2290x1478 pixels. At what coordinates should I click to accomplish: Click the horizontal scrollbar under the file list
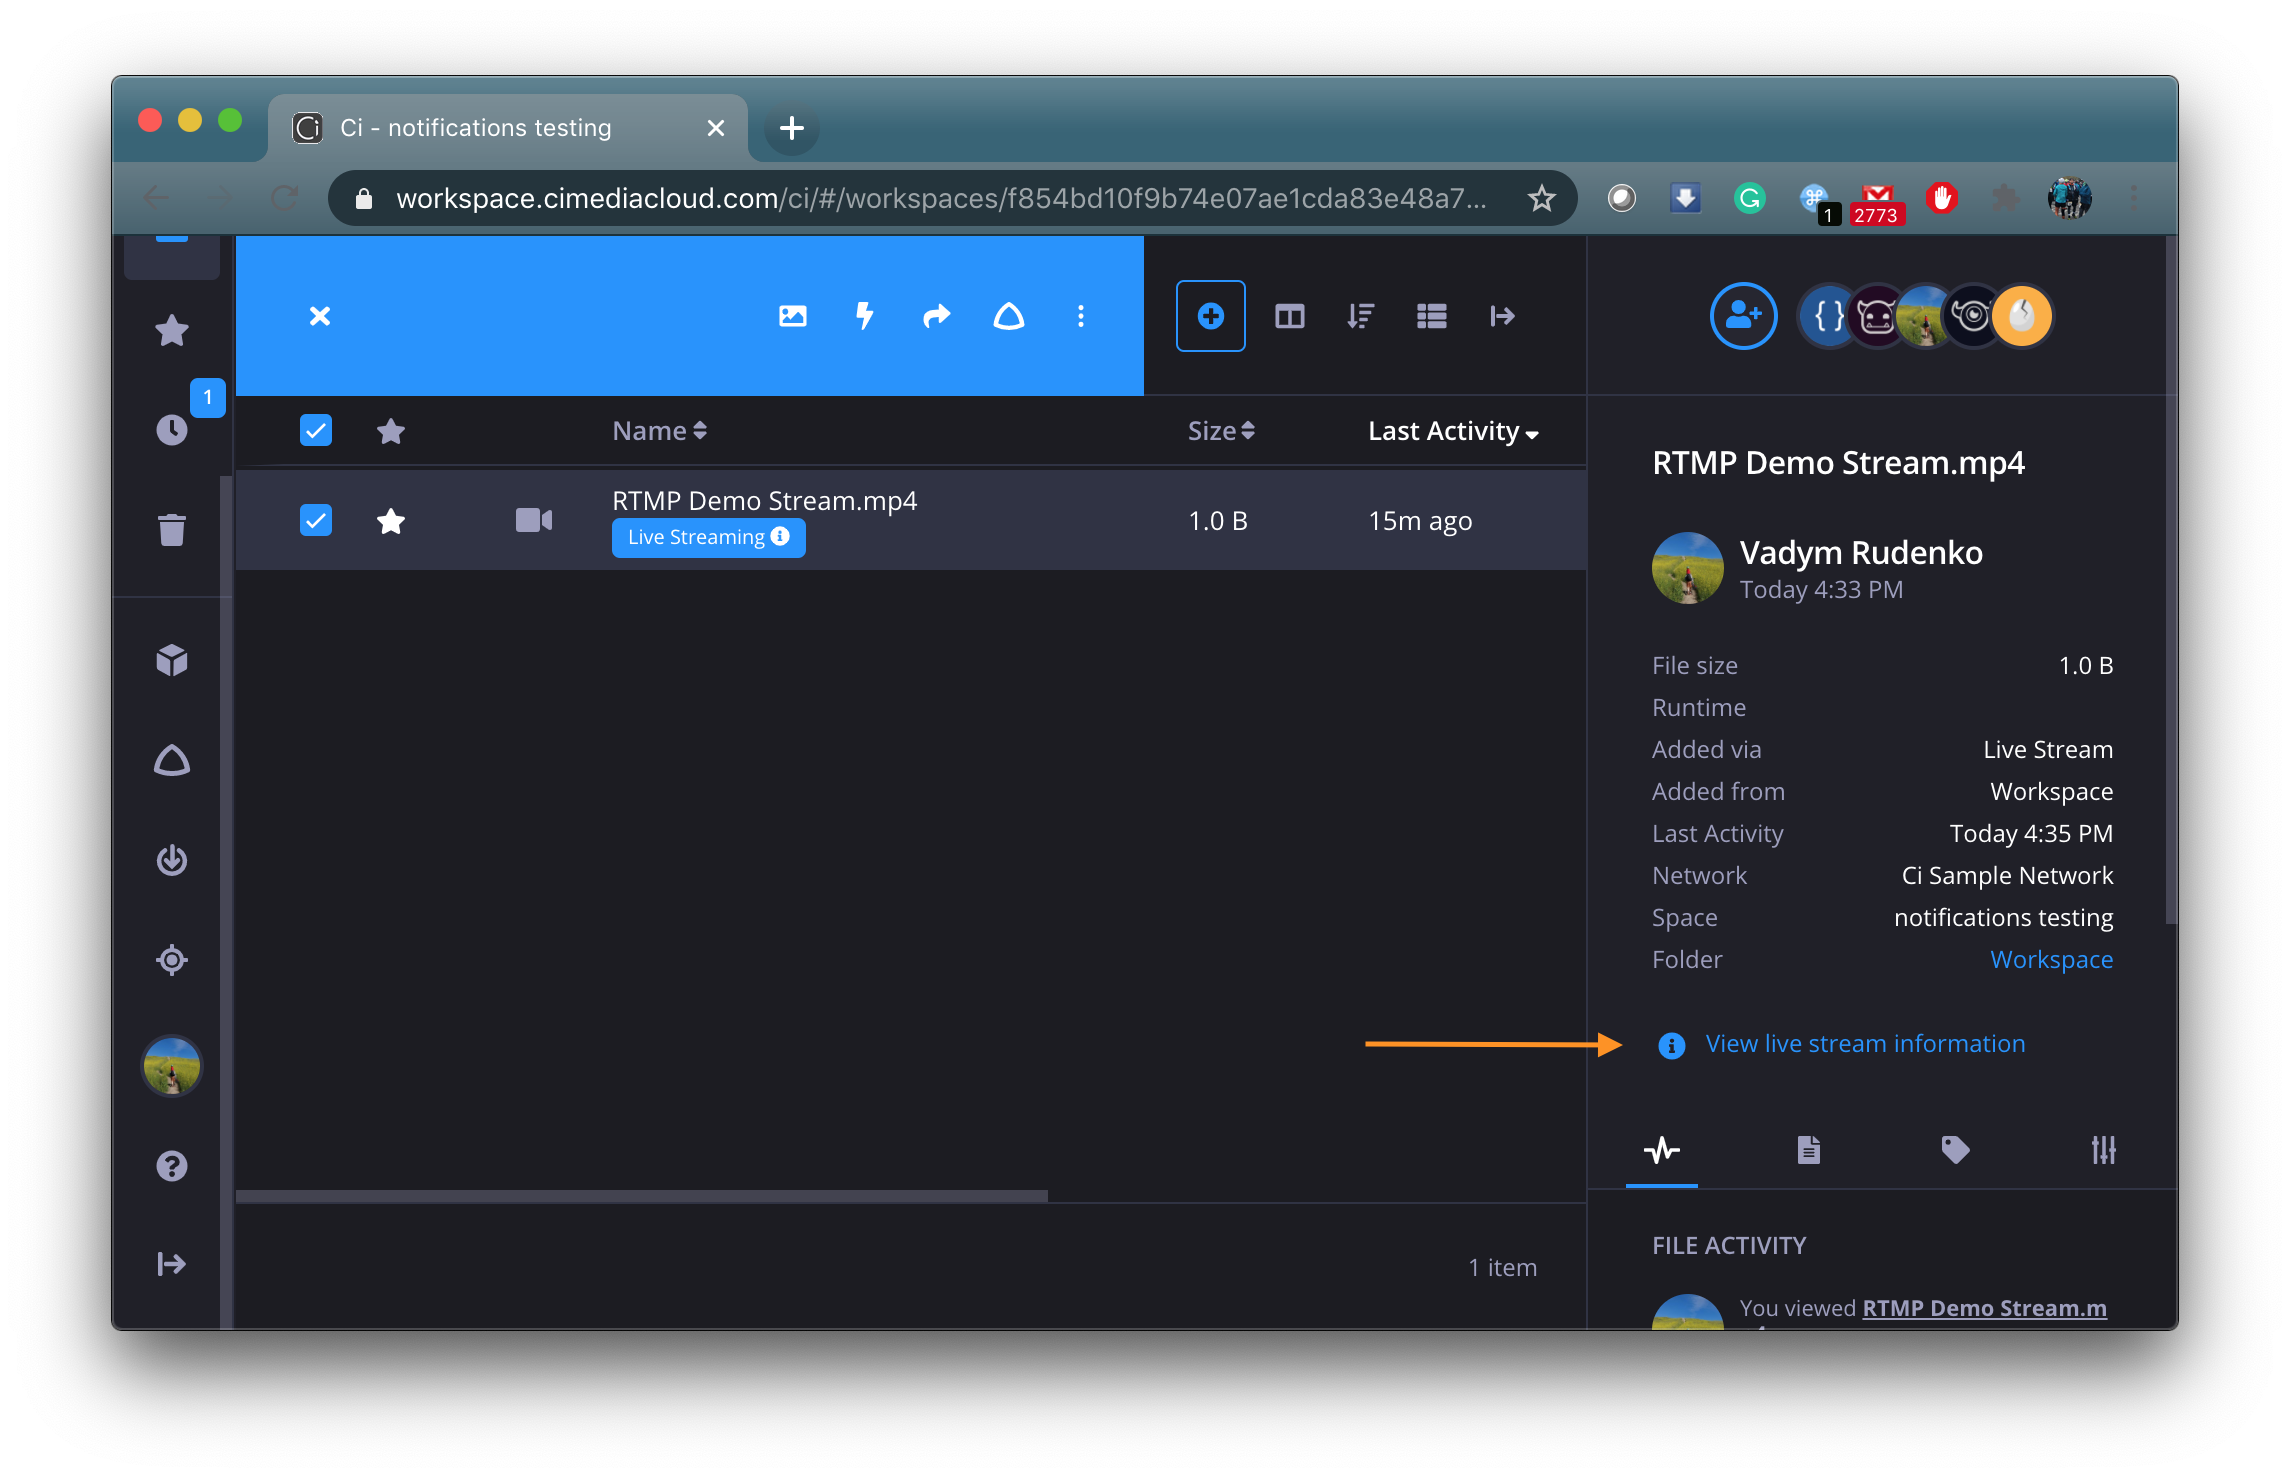642,1196
